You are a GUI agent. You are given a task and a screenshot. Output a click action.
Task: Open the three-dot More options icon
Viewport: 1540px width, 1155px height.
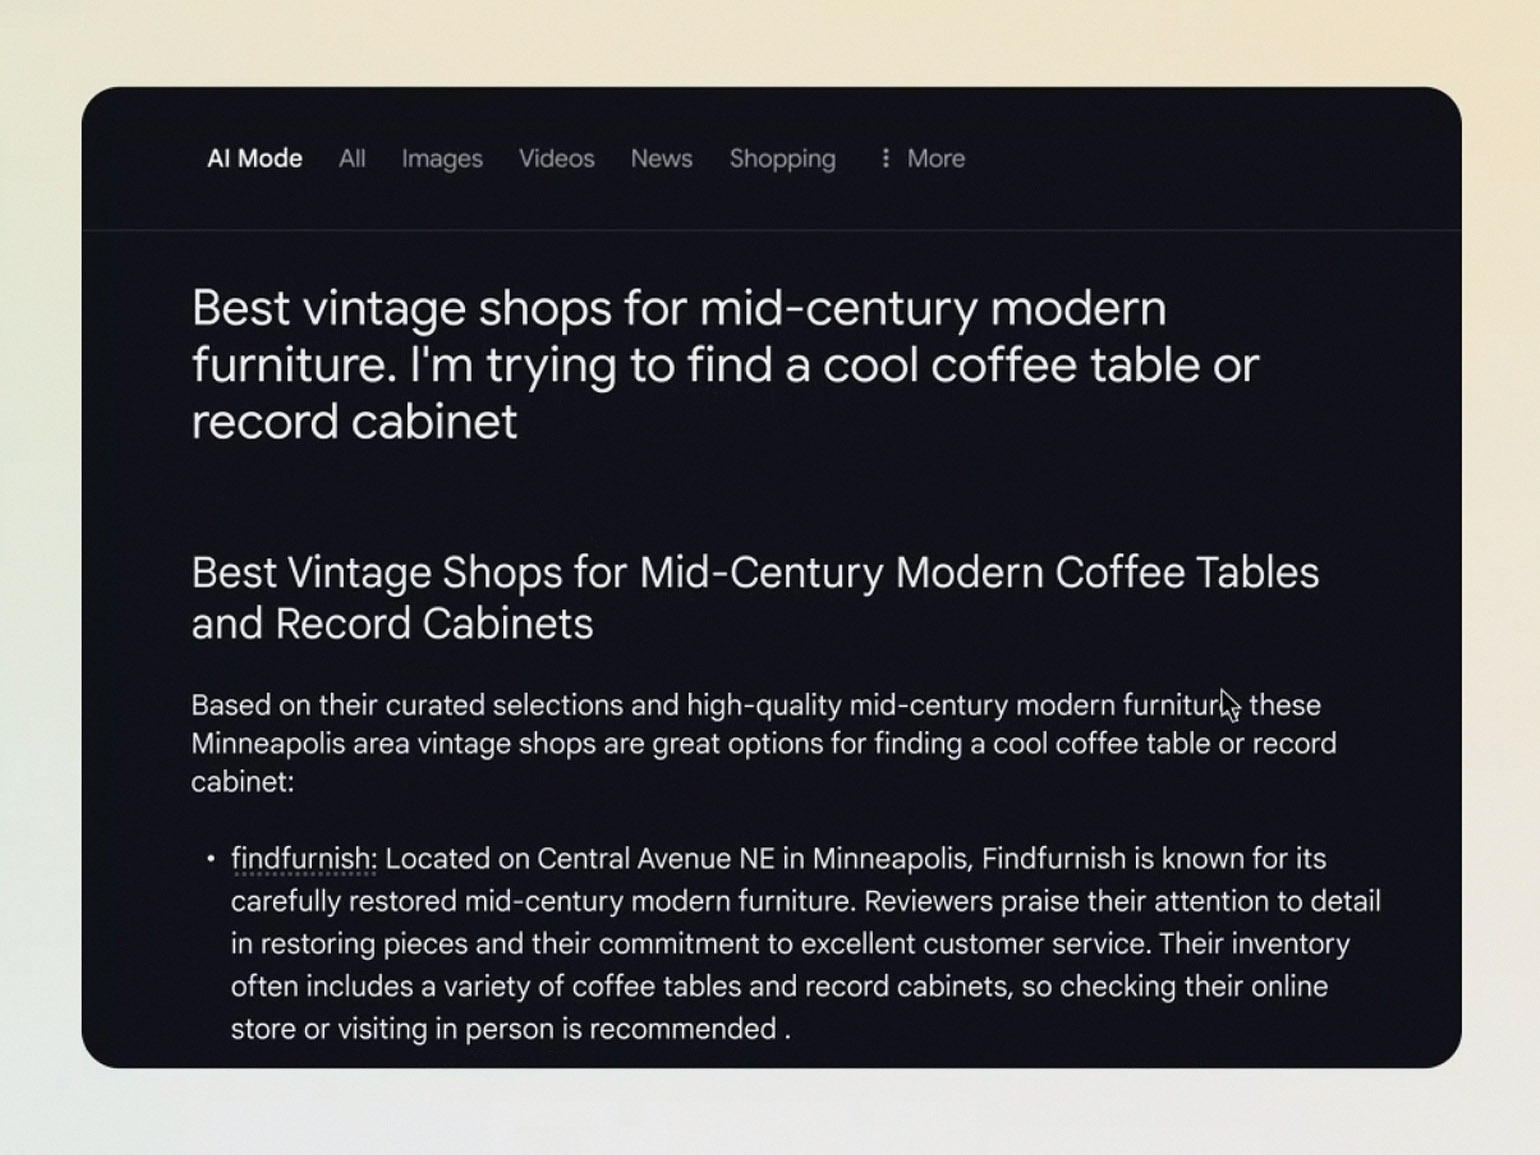click(885, 158)
